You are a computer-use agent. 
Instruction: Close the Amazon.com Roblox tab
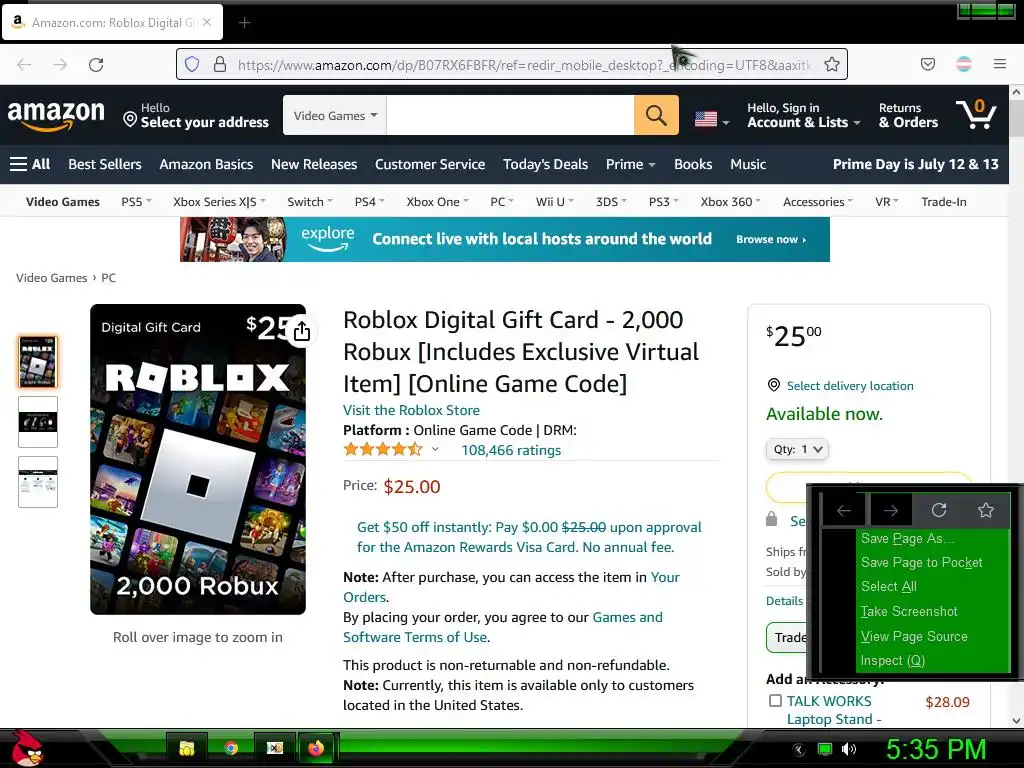tap(207, 22)
